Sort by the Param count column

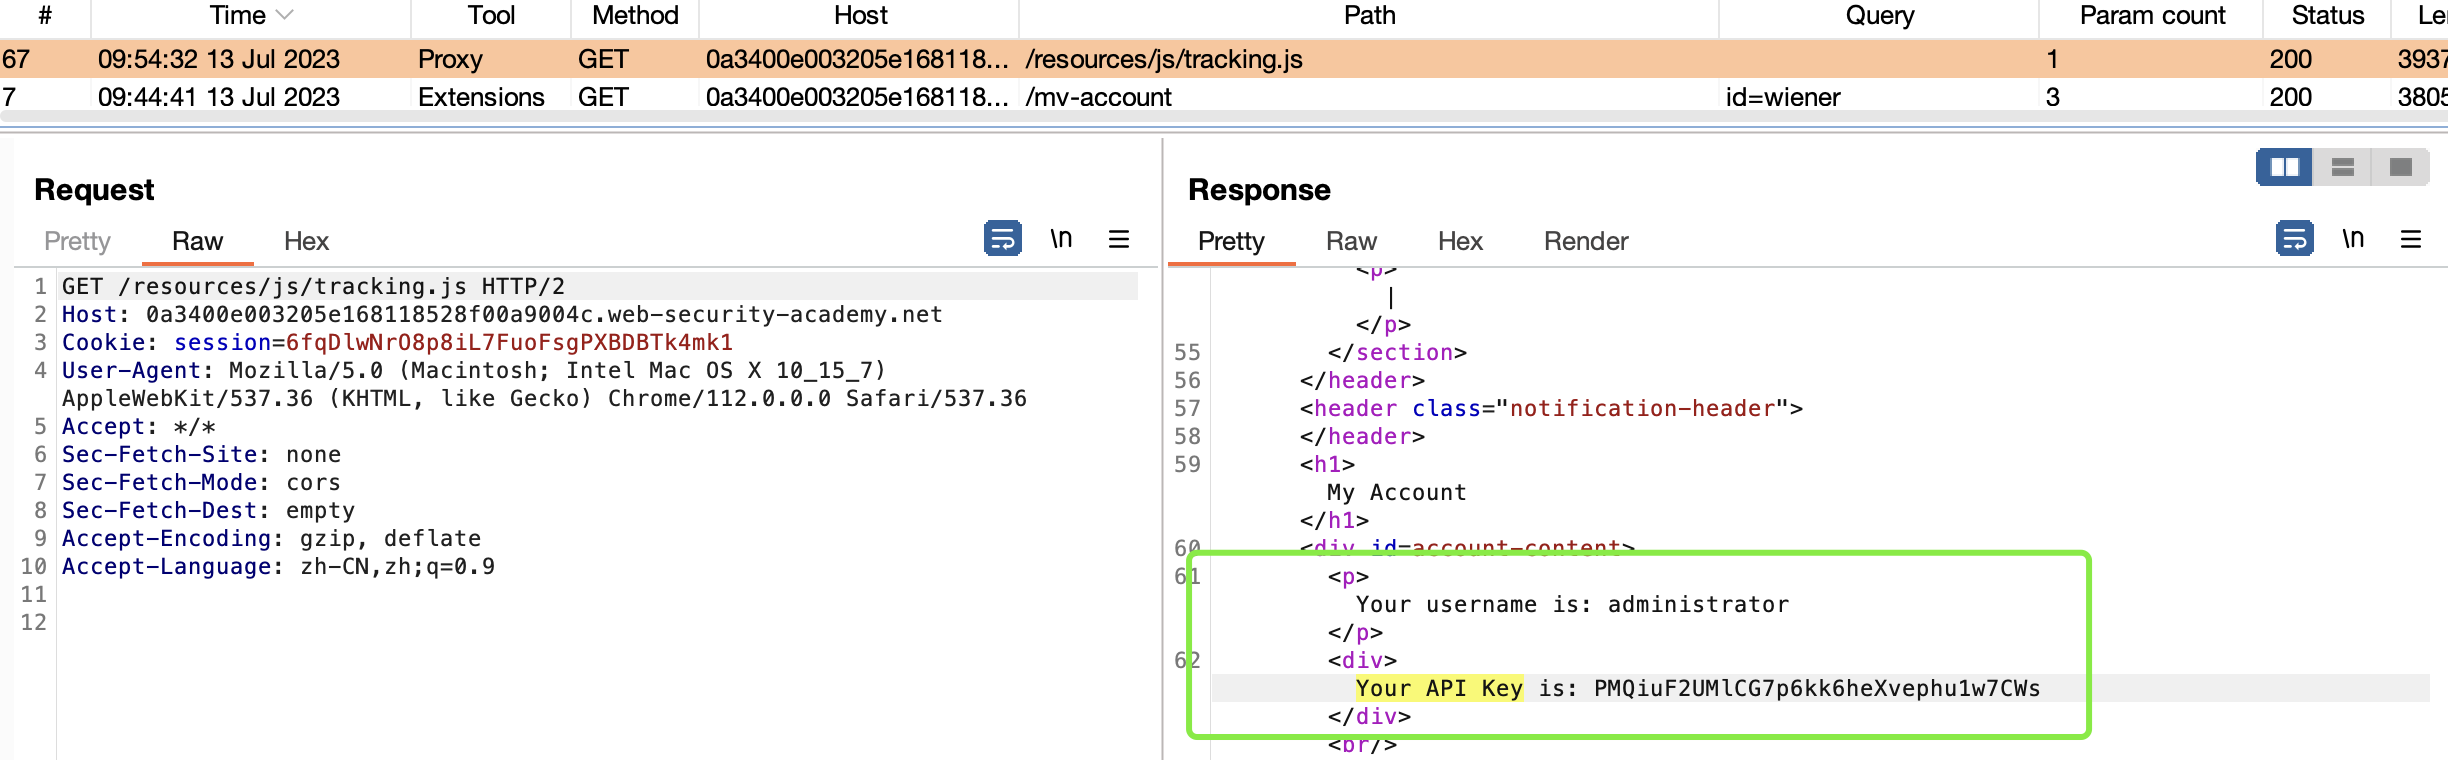pos(2152,15)
